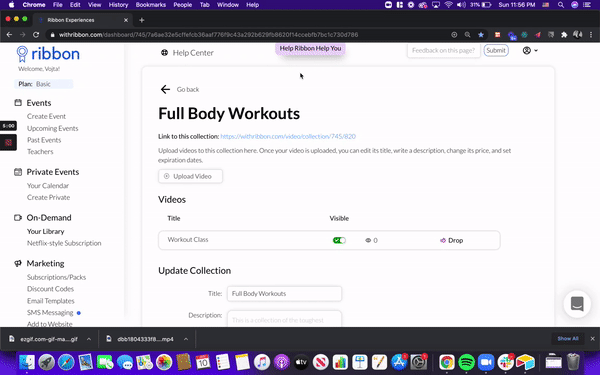This screenshot has height=375, width=600.
Task: Click the Plan: Basic badge
Action: pos(44,84)
